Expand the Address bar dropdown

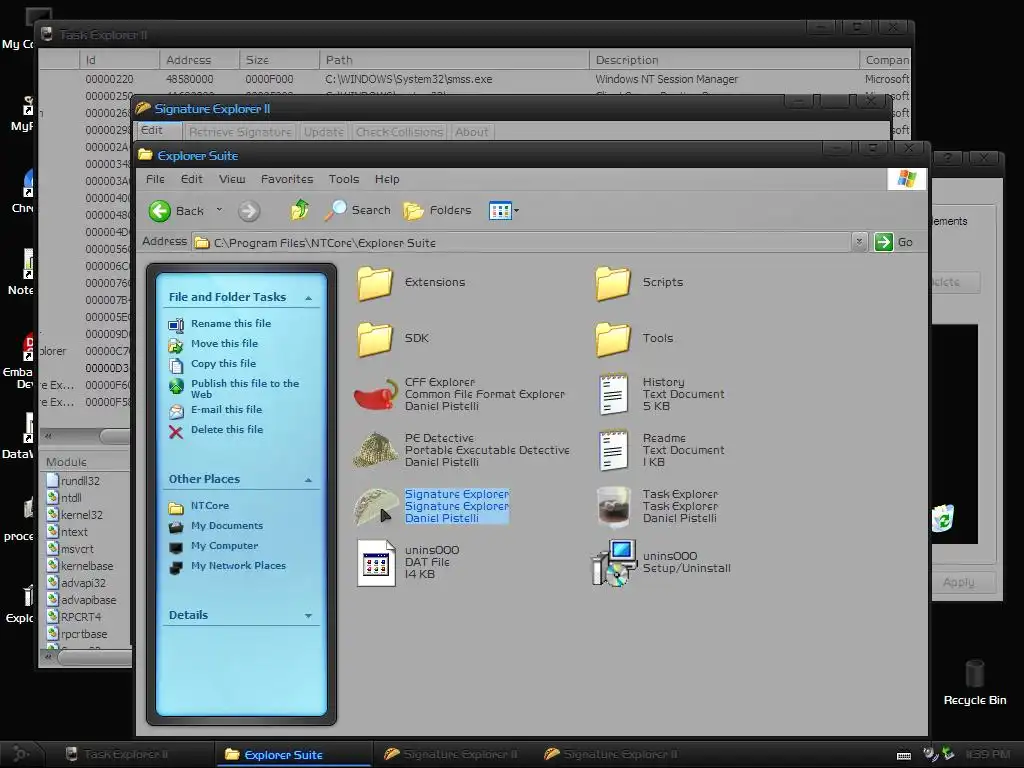[x=859, y=242]
